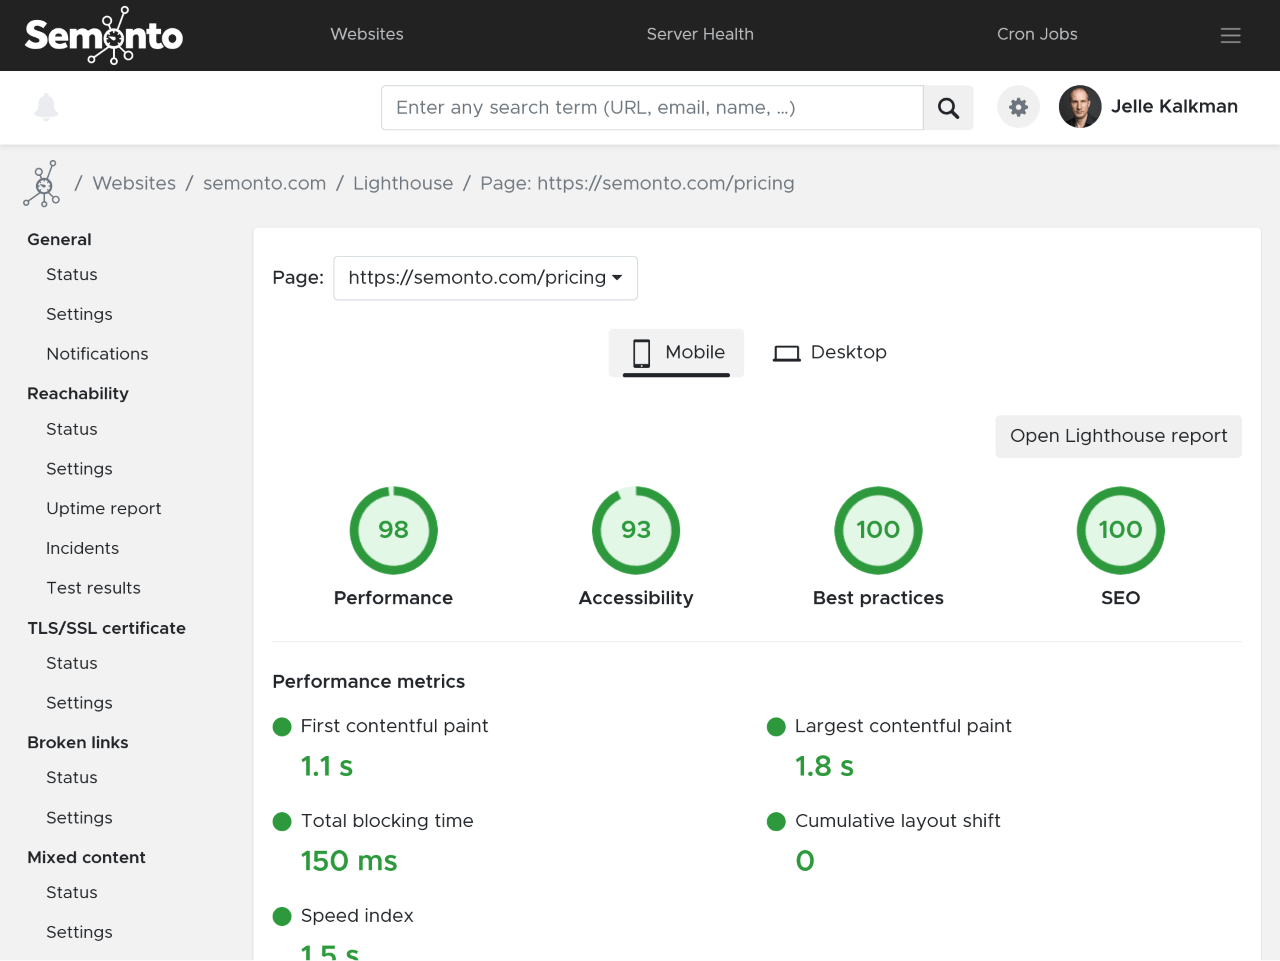This screenshot has width=1280, height=961.
Task: Click the First contentful paint value 1.1 s
Action: [327, 767]
